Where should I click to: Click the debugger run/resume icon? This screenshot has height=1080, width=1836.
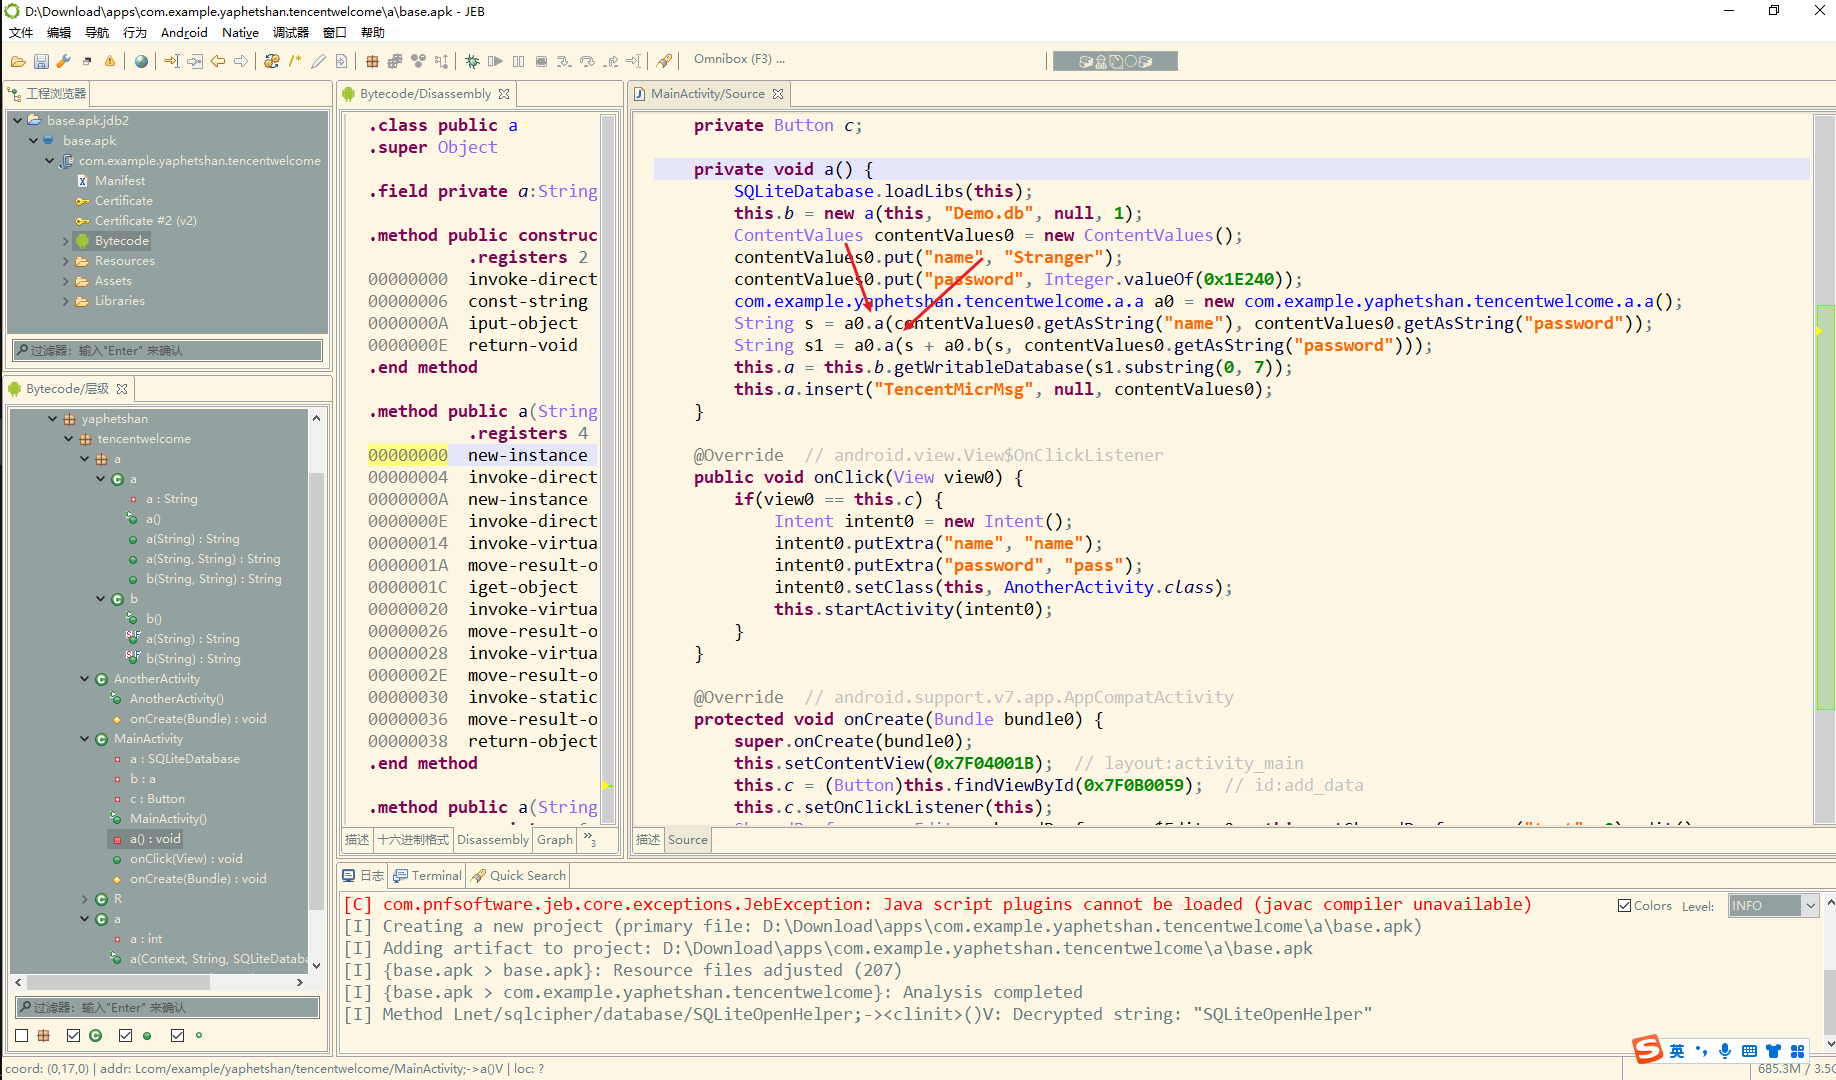(x=495, y=62)
